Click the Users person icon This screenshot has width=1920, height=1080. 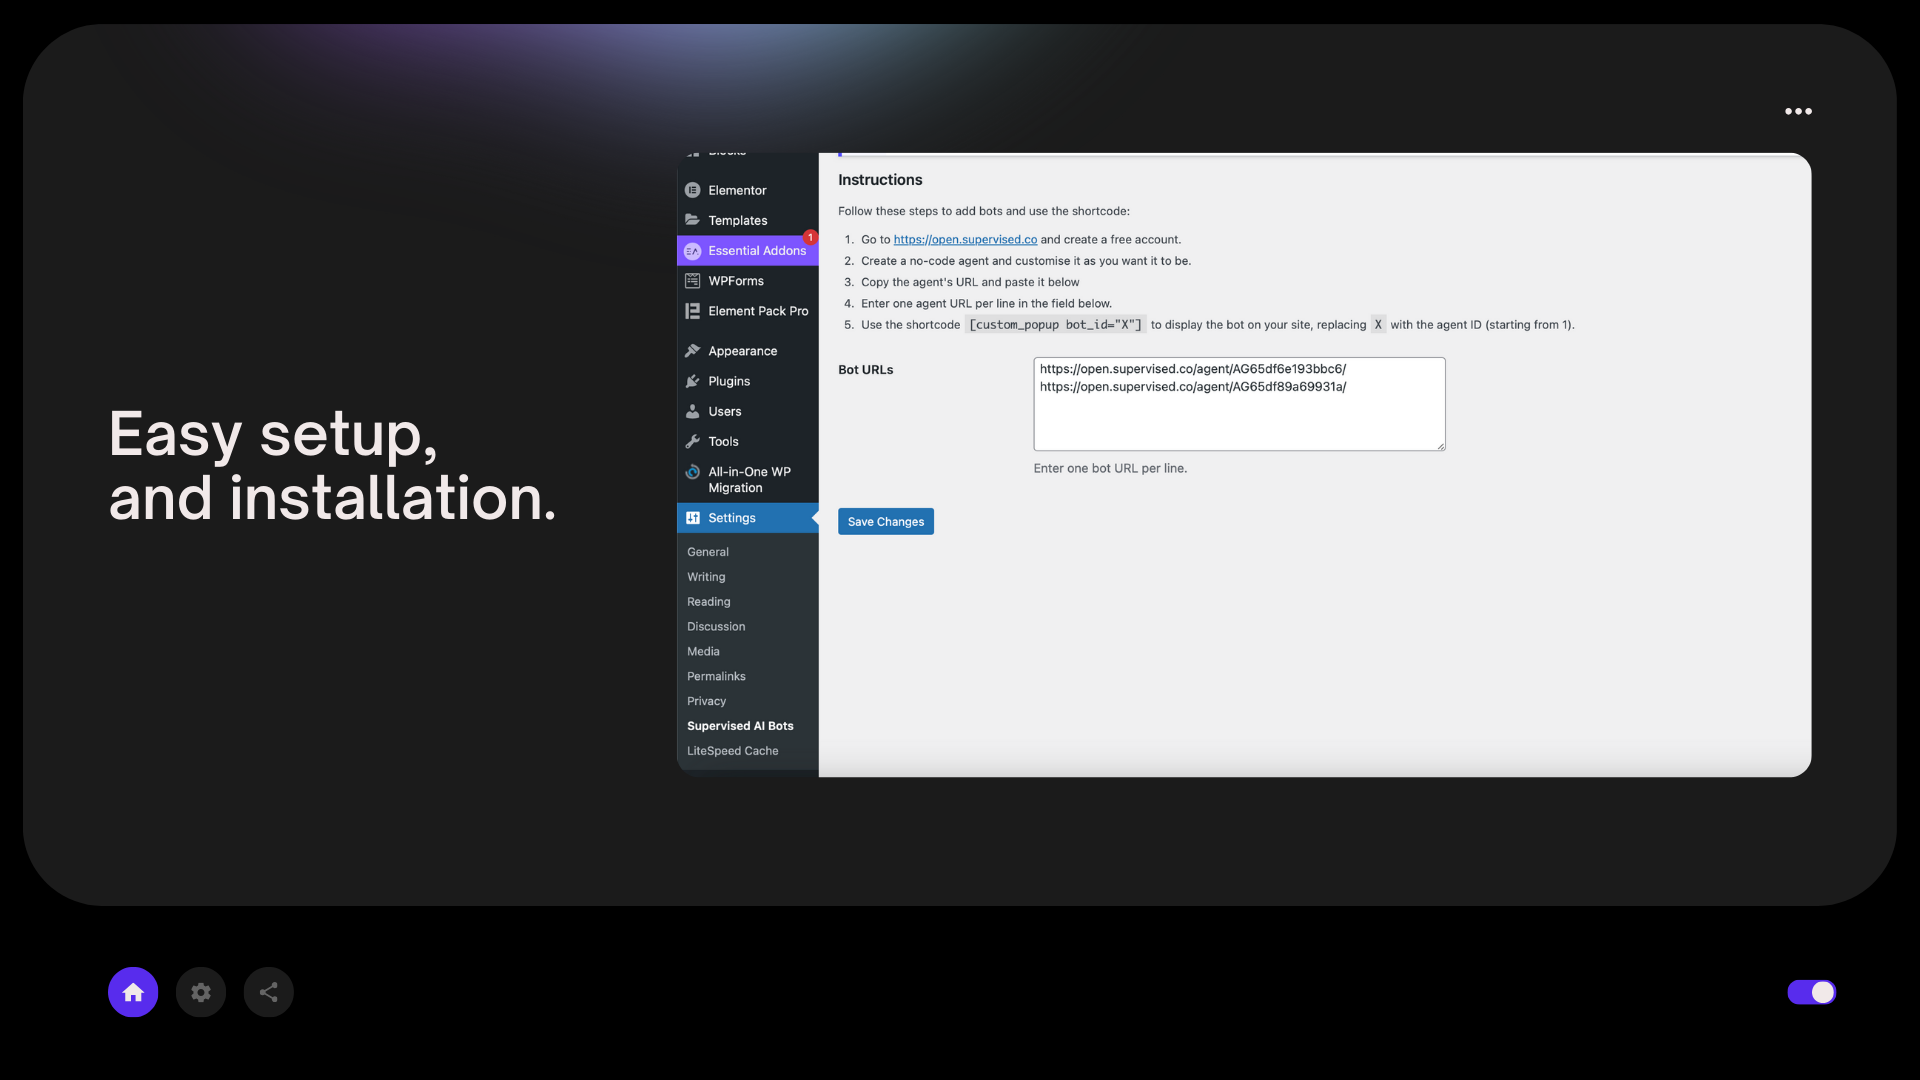(692, 411)
